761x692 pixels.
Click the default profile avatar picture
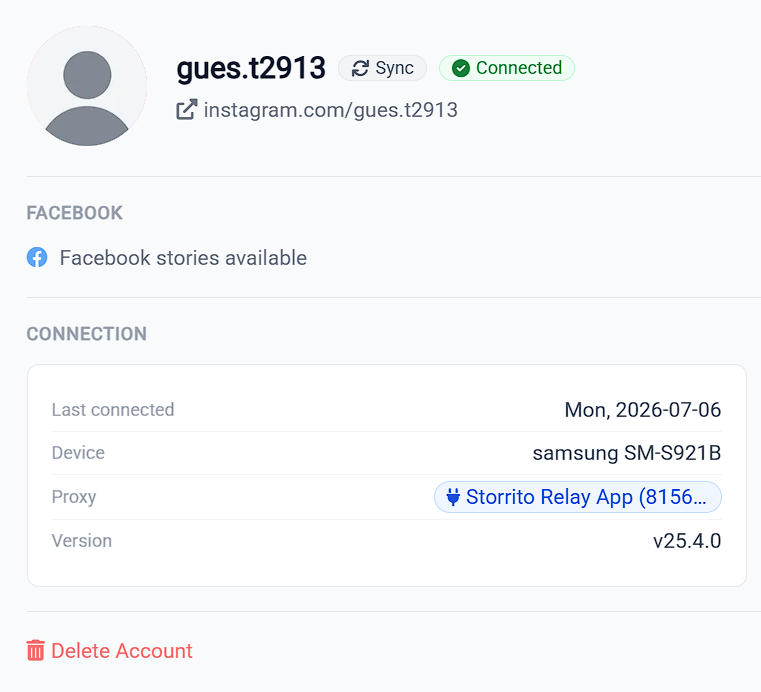coord(87,86)
